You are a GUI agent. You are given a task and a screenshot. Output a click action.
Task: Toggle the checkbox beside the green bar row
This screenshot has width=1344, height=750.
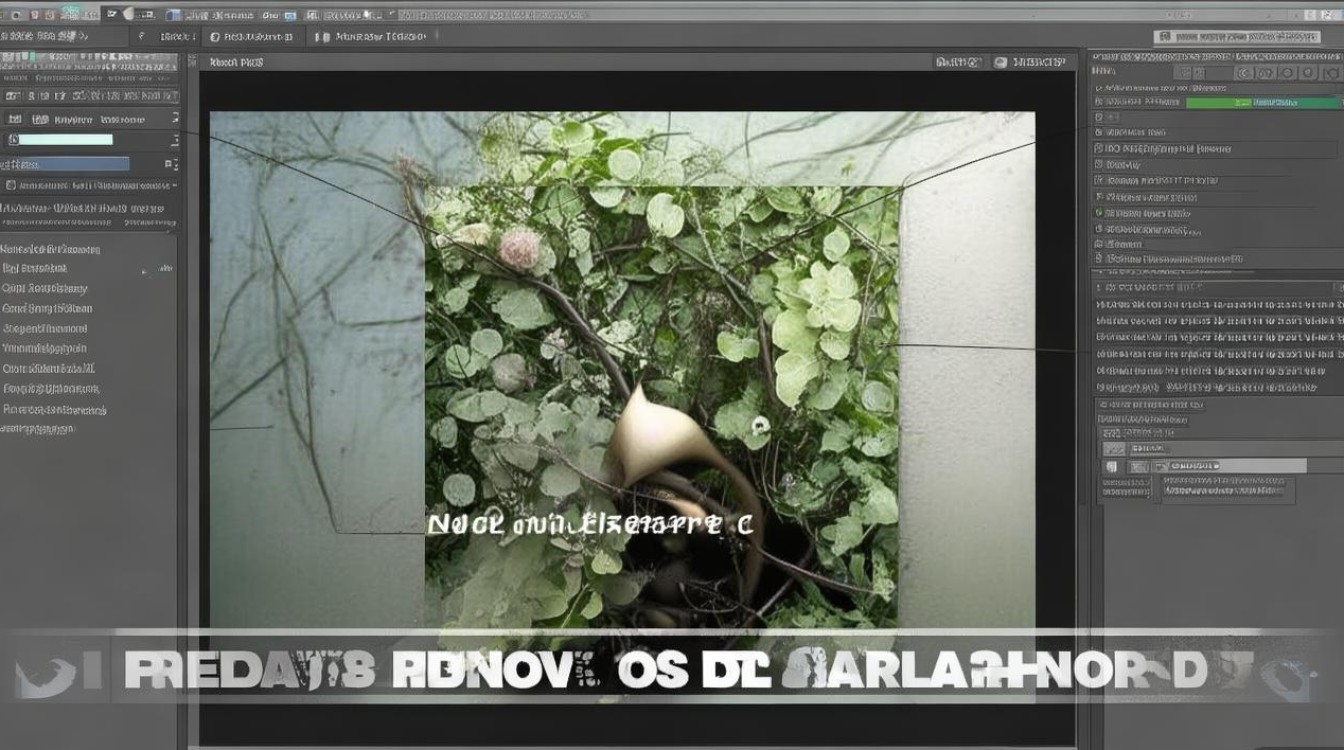click(x=1099, y=102)
